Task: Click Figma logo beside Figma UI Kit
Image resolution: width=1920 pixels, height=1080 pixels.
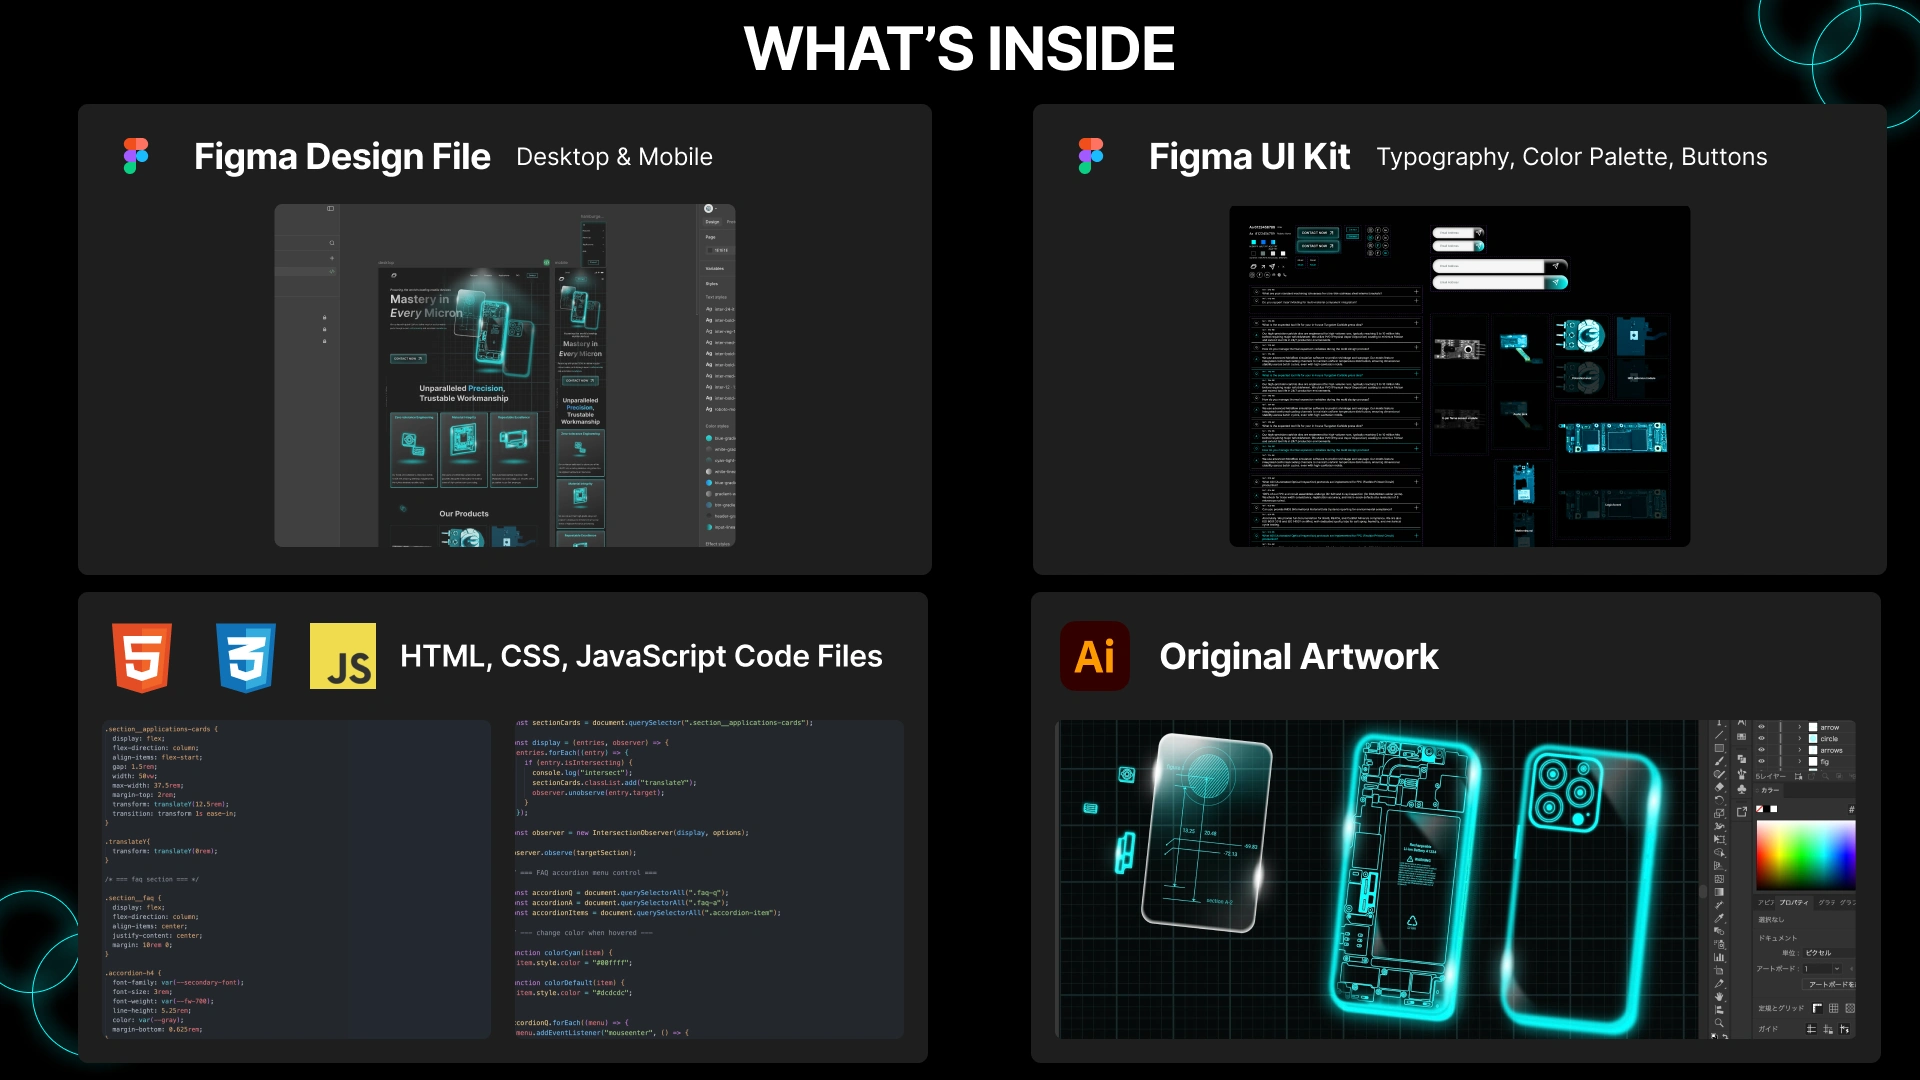Action: (x=1091, y=156)
